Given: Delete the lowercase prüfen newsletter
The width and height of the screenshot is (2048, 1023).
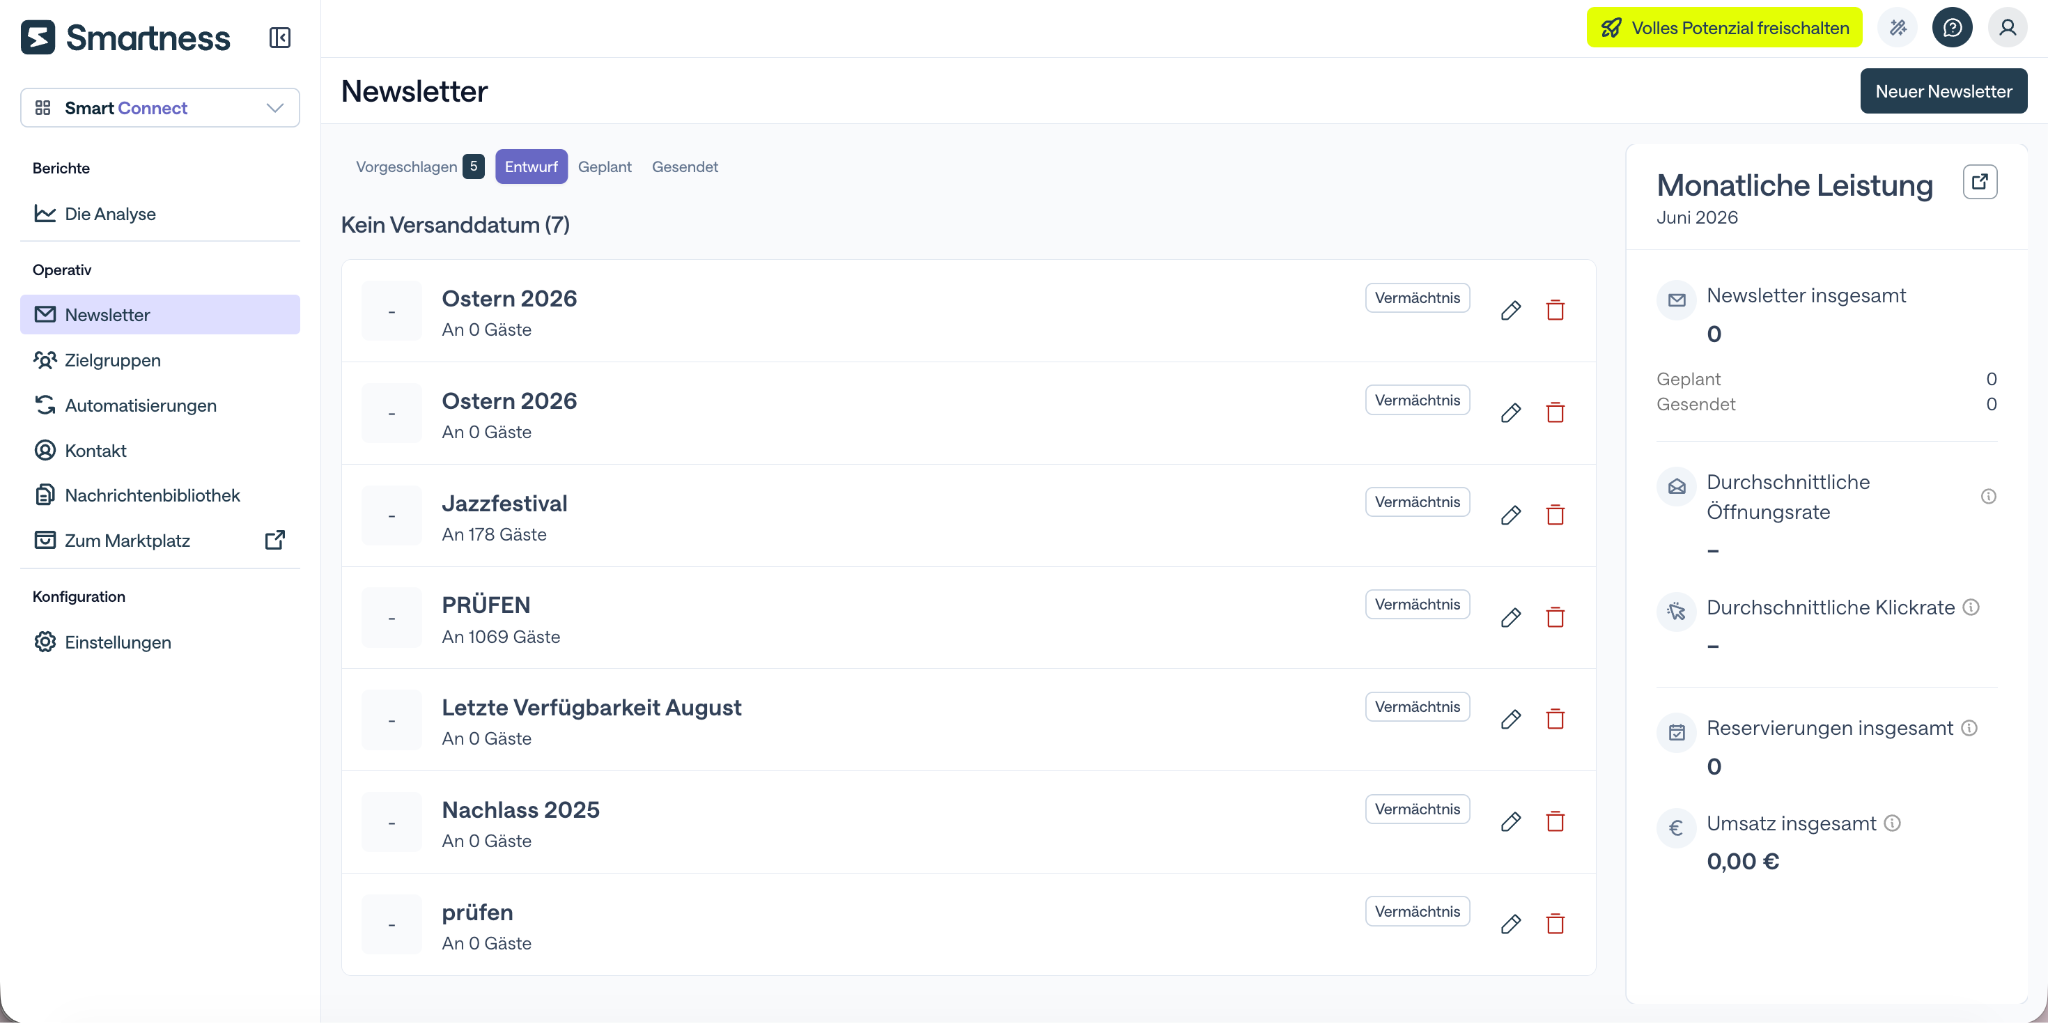Looking at the screenshot, I should pos(1555,924).
